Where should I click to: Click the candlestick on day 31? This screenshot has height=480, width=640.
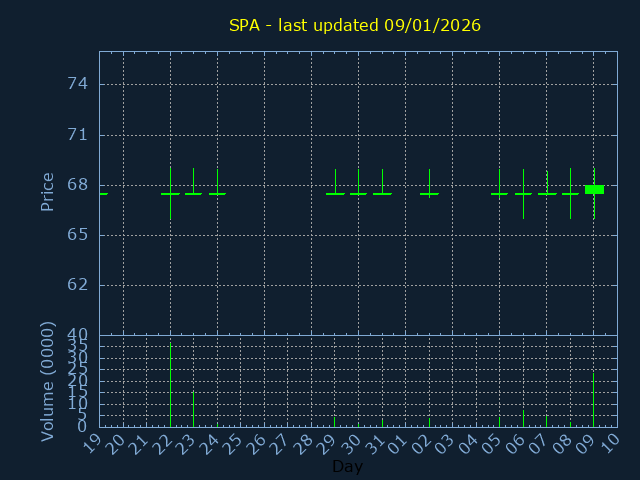pos(382,193)
